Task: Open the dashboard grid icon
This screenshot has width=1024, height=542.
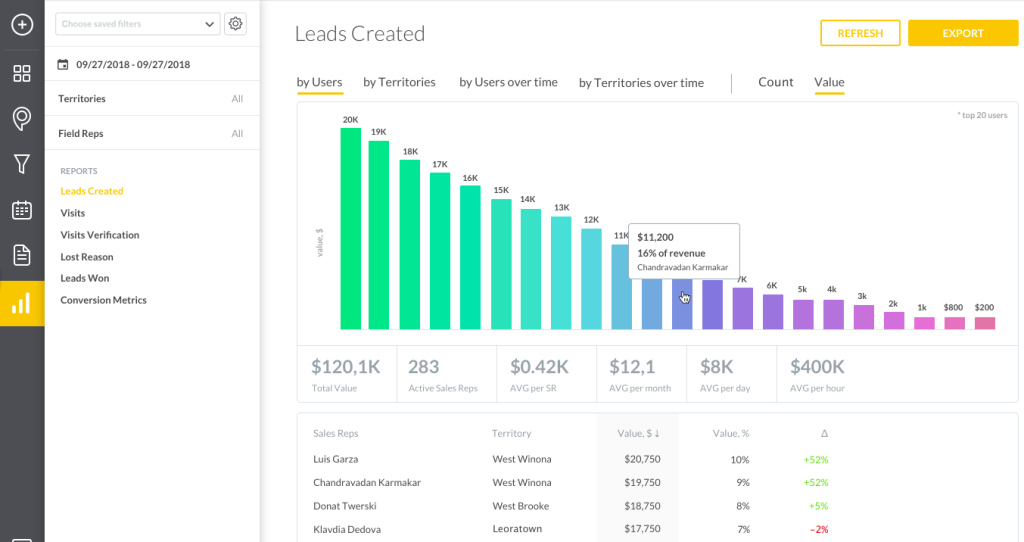Action: pos(22,73)
